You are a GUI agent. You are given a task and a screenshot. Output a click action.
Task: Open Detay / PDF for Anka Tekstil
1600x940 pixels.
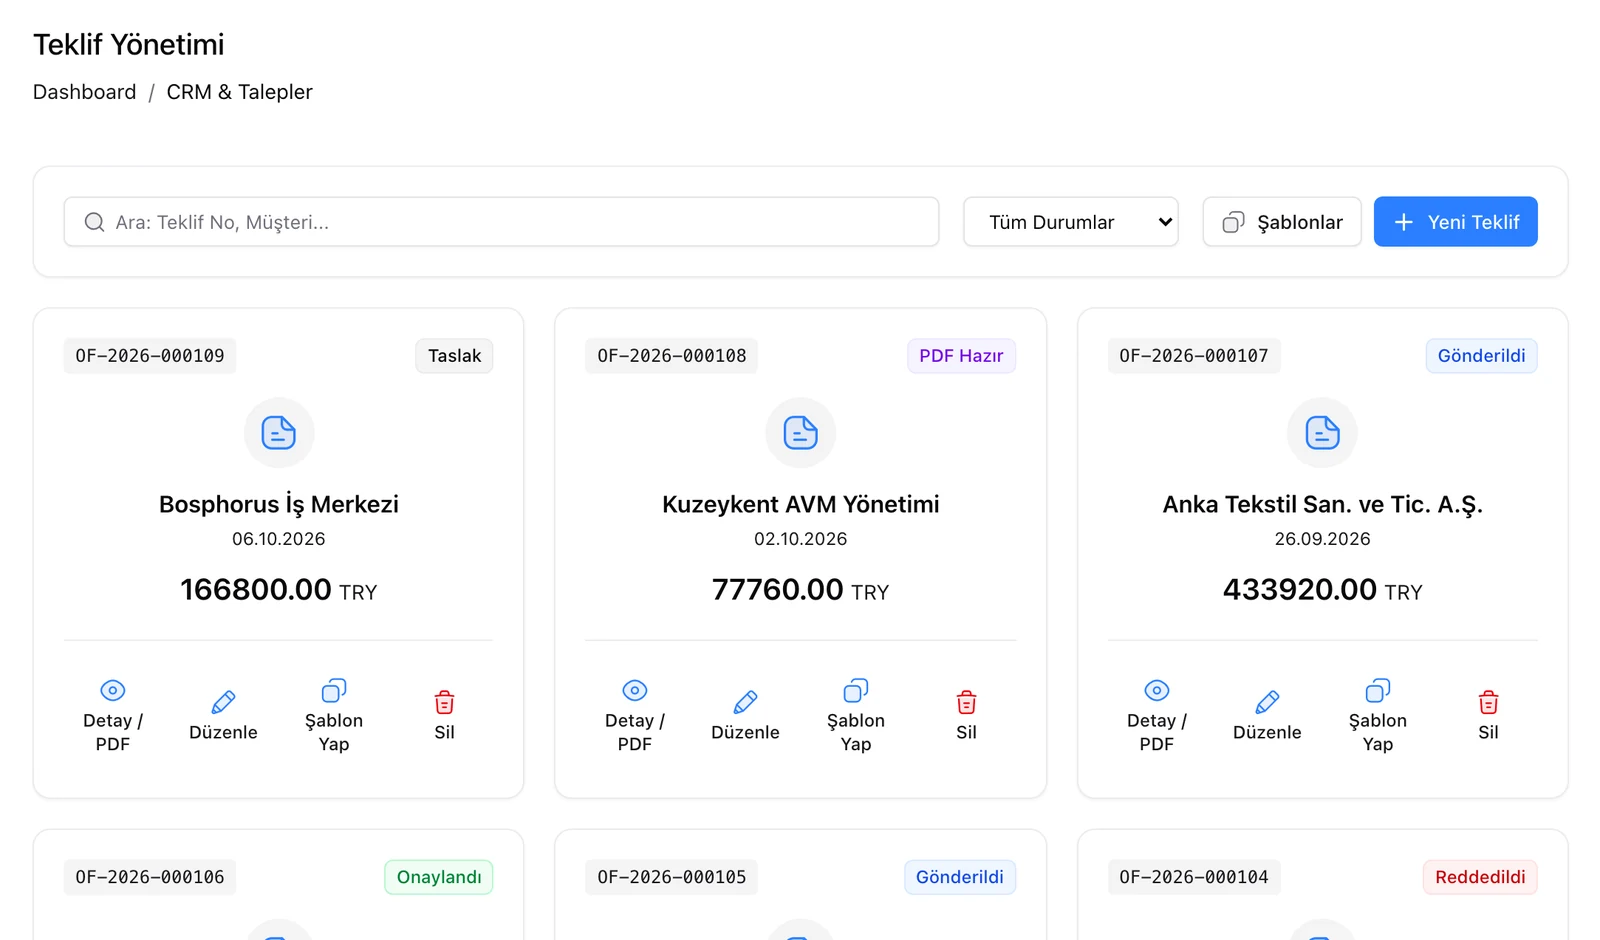point(1157,717)
